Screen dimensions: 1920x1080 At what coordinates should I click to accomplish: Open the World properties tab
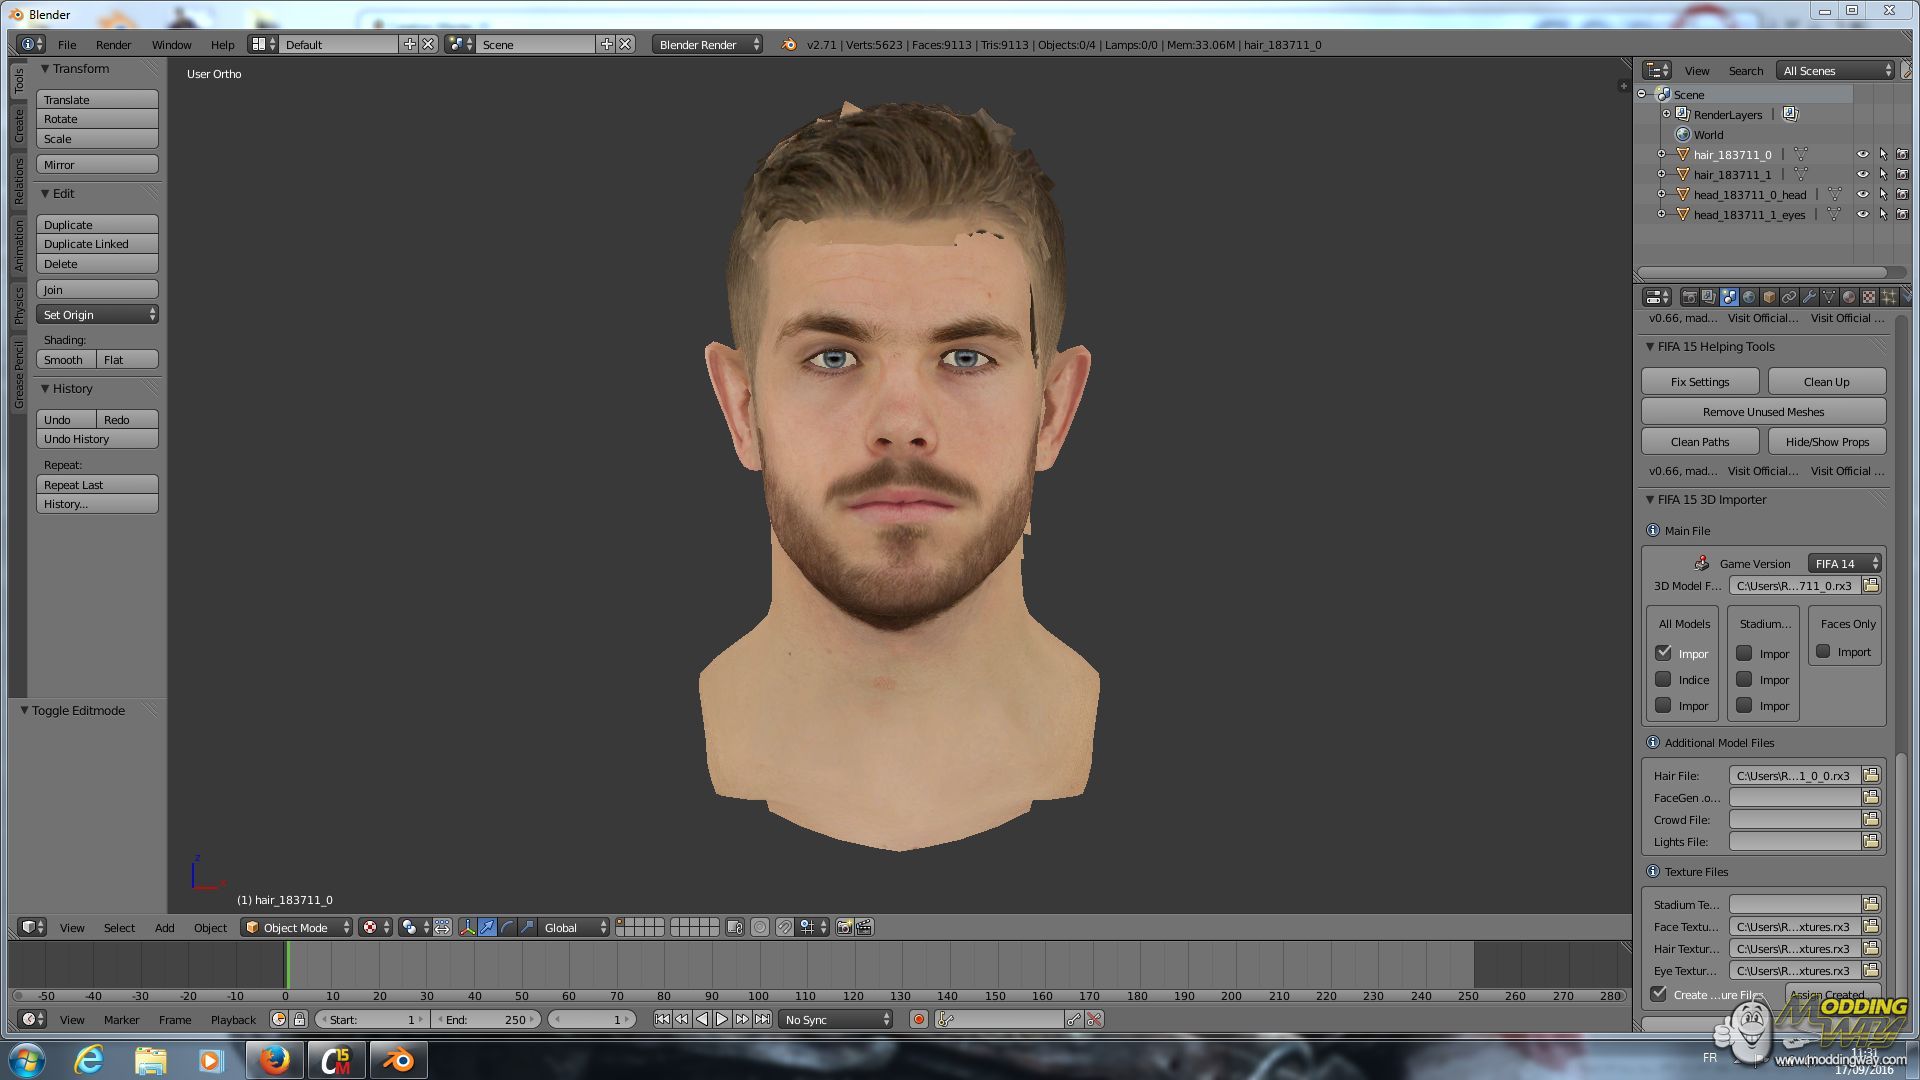(1749, 297)
